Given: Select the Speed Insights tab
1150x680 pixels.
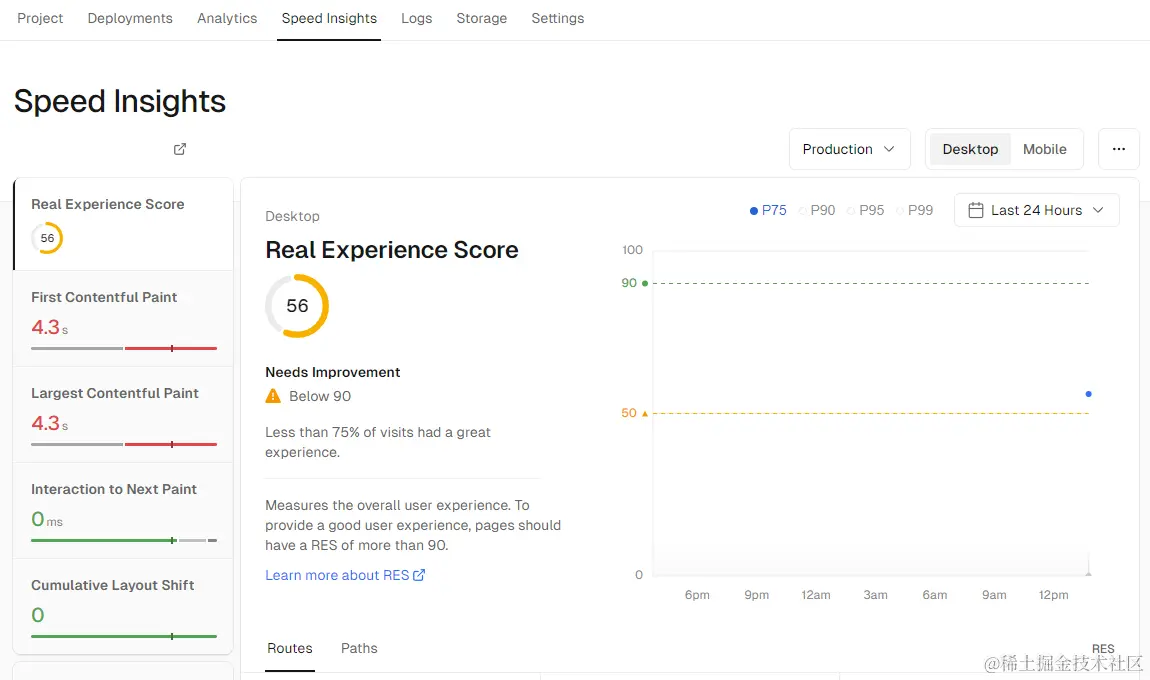Looking at the screenshot, I should point(329,18).
